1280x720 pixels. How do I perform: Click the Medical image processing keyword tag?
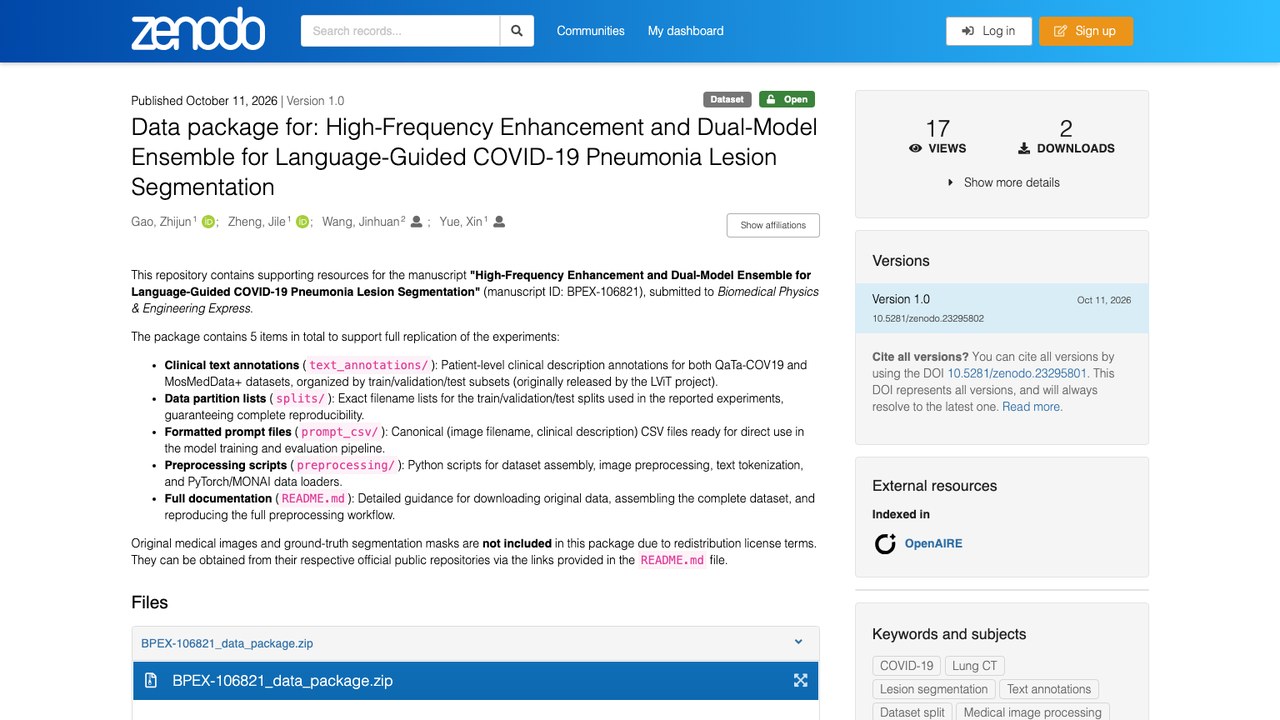point(1033,712)
